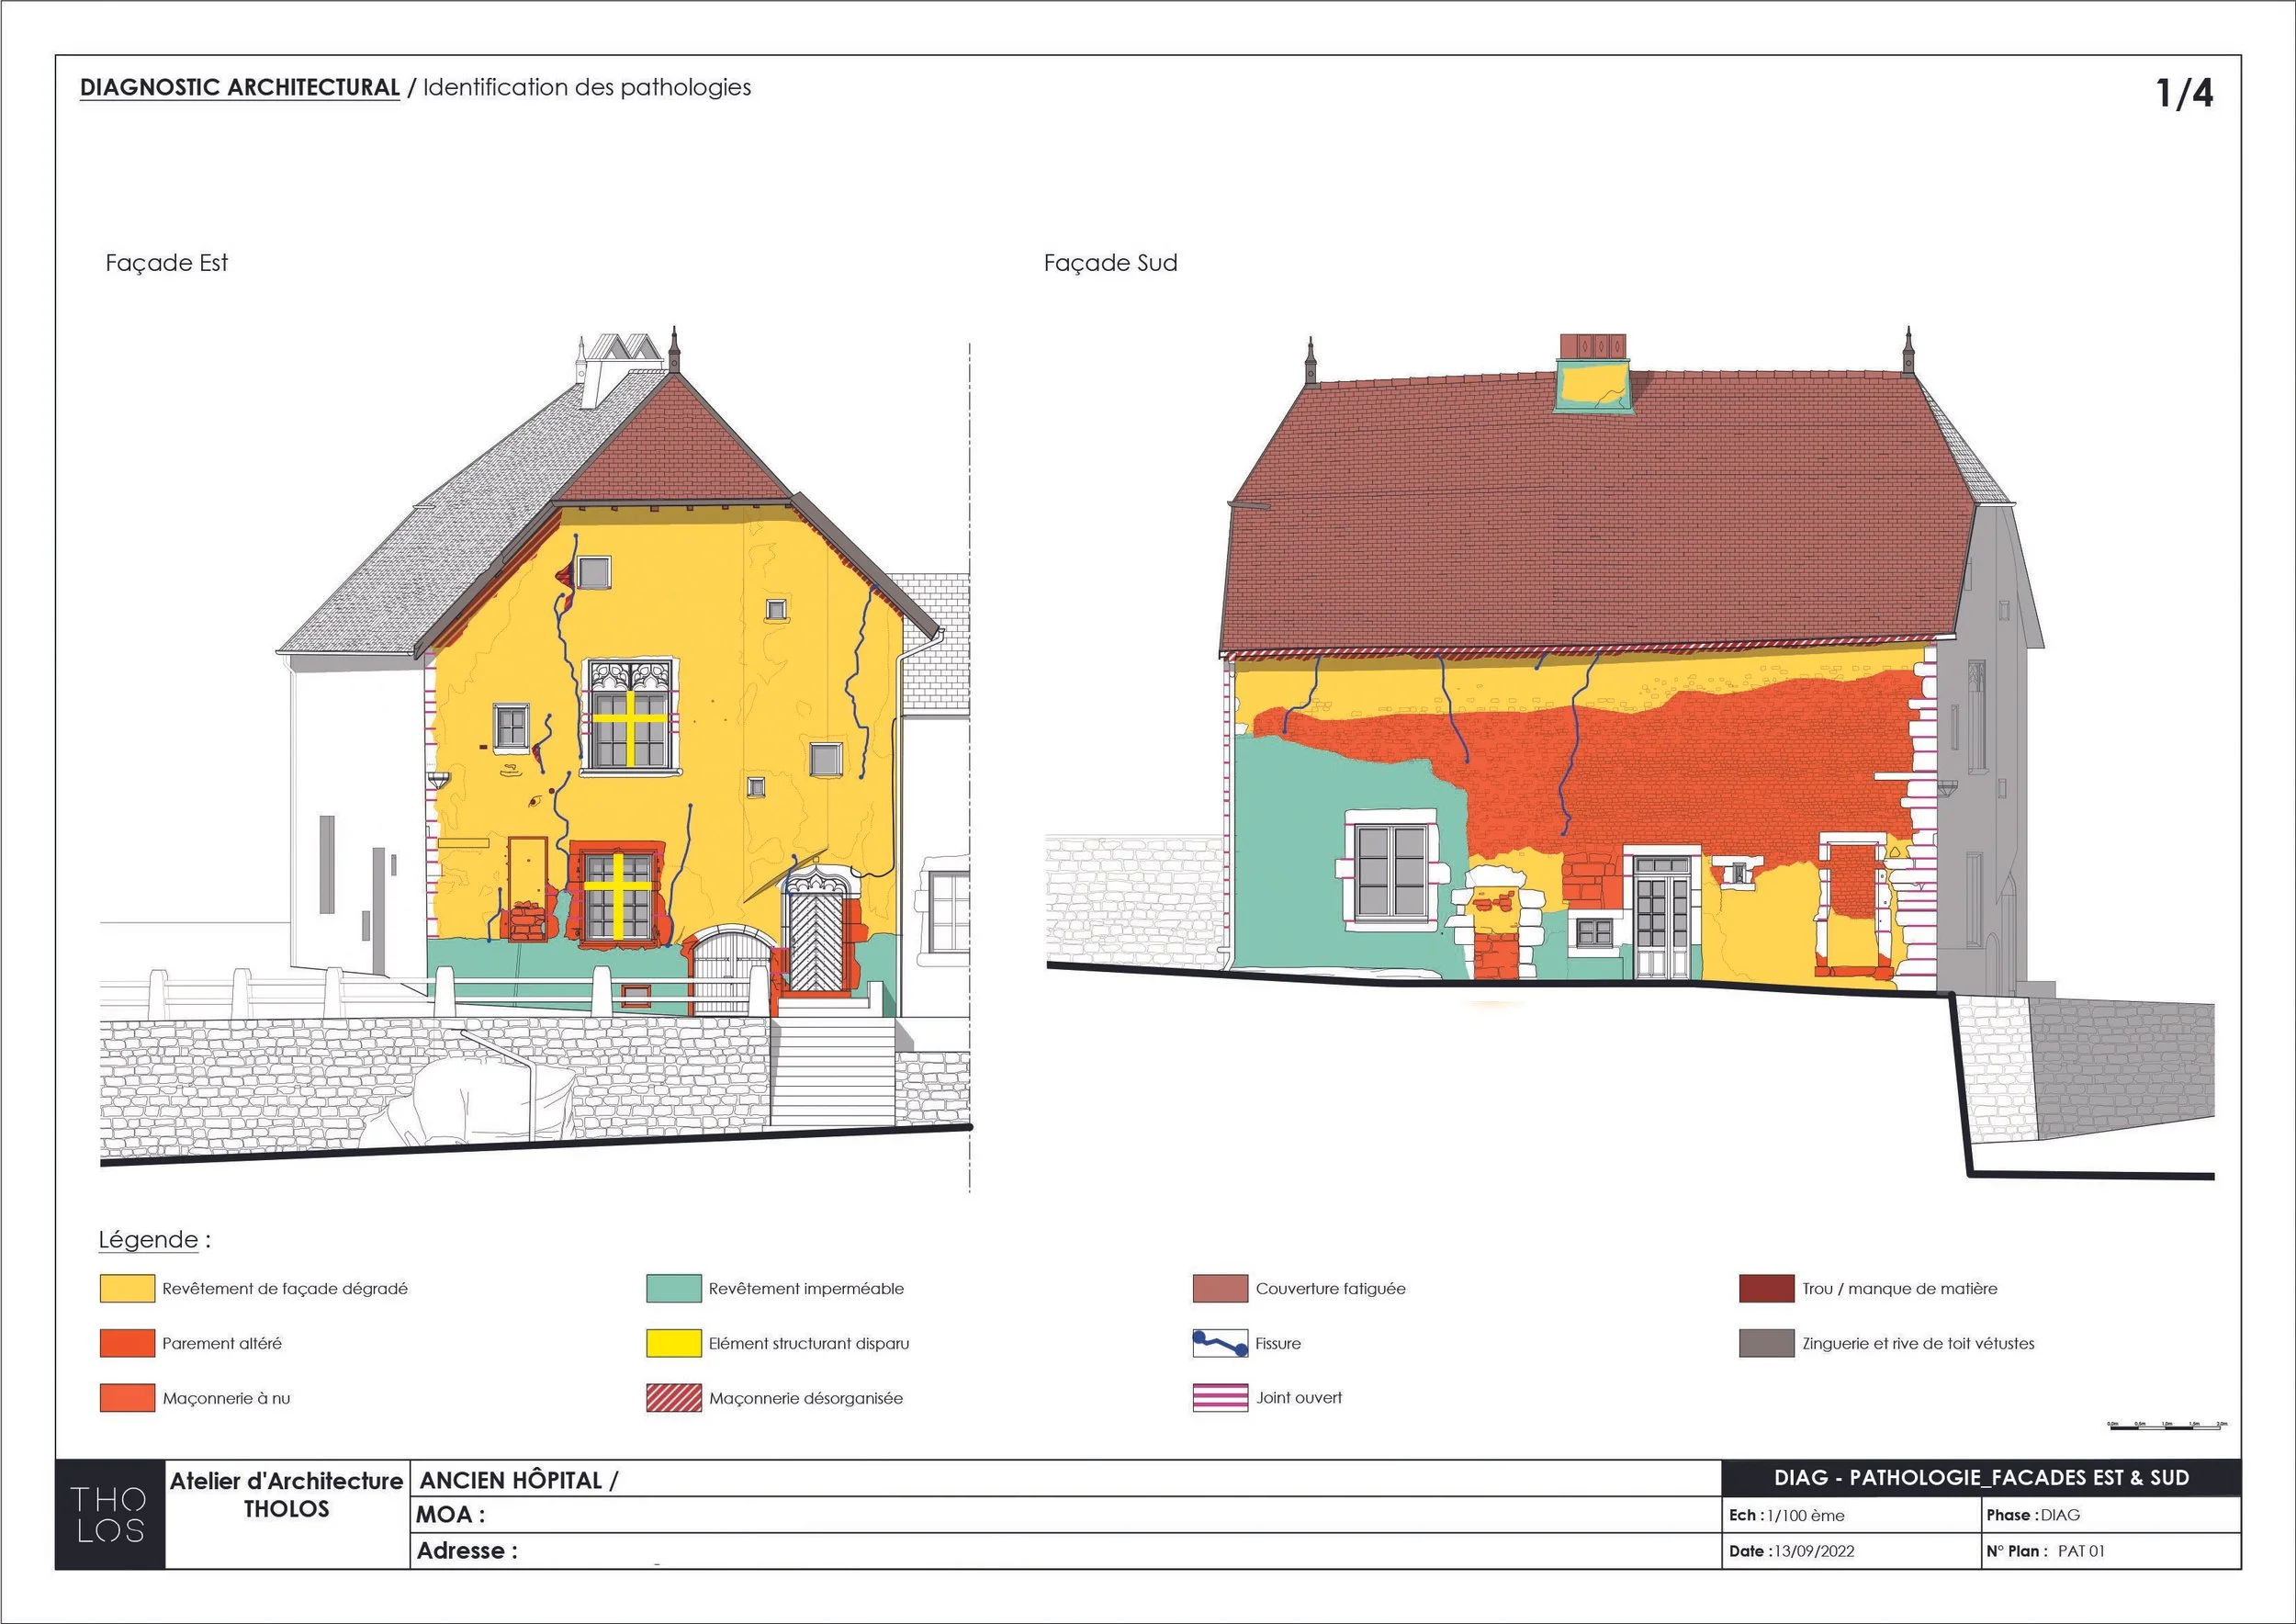Click the 'ANCIEN HÔPITAL /' title field
This screenshot has width=2296, height=1624.
pyautogui.click(x=519, y=1481)
